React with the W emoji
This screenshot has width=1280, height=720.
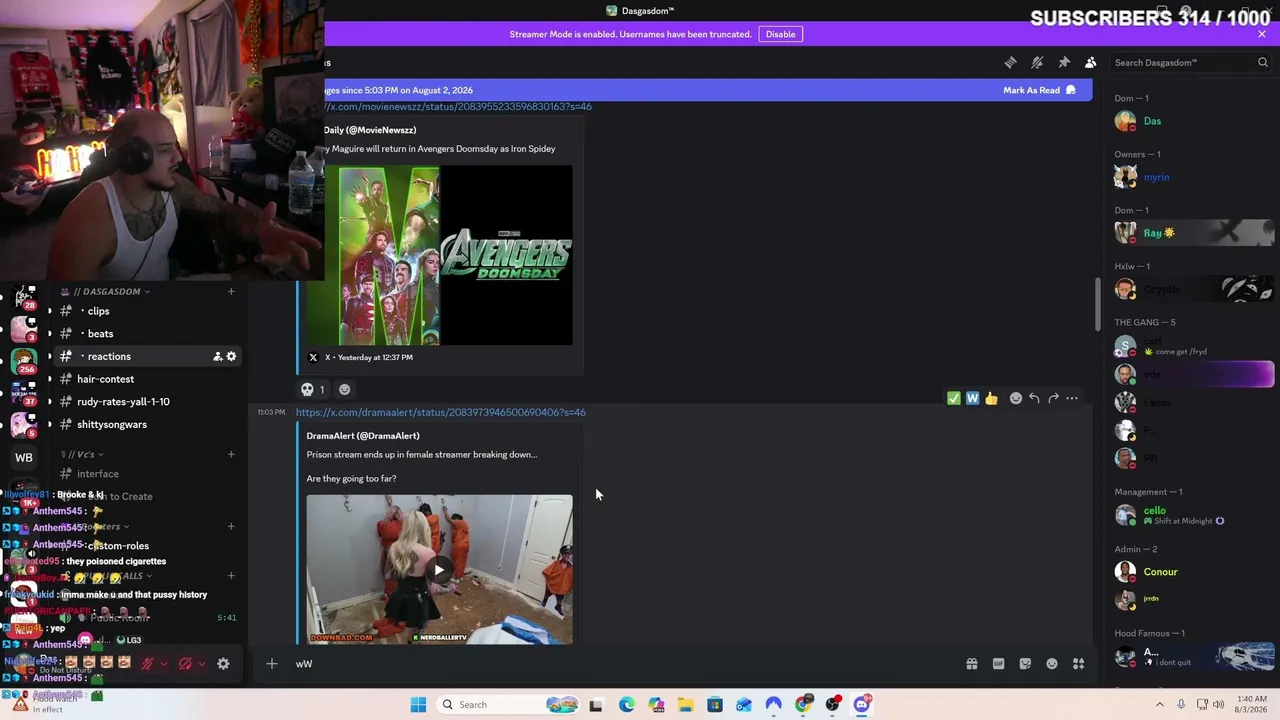coord(972,398)
